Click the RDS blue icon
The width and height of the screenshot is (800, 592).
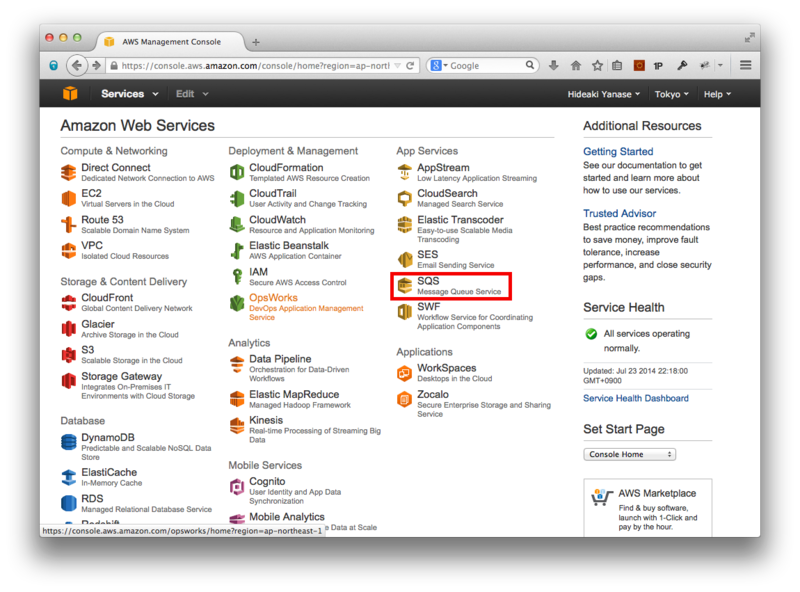pyautogui.click(x=69, y=503)
